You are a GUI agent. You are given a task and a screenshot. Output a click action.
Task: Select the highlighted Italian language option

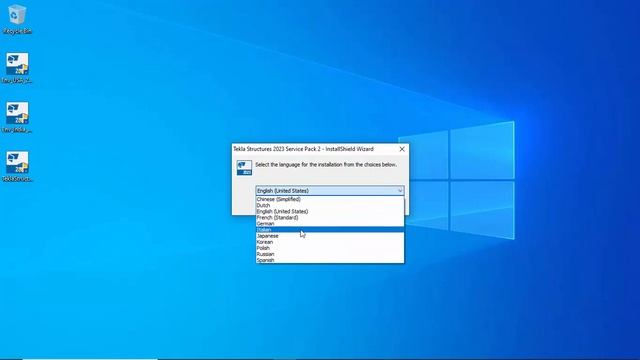330,229
